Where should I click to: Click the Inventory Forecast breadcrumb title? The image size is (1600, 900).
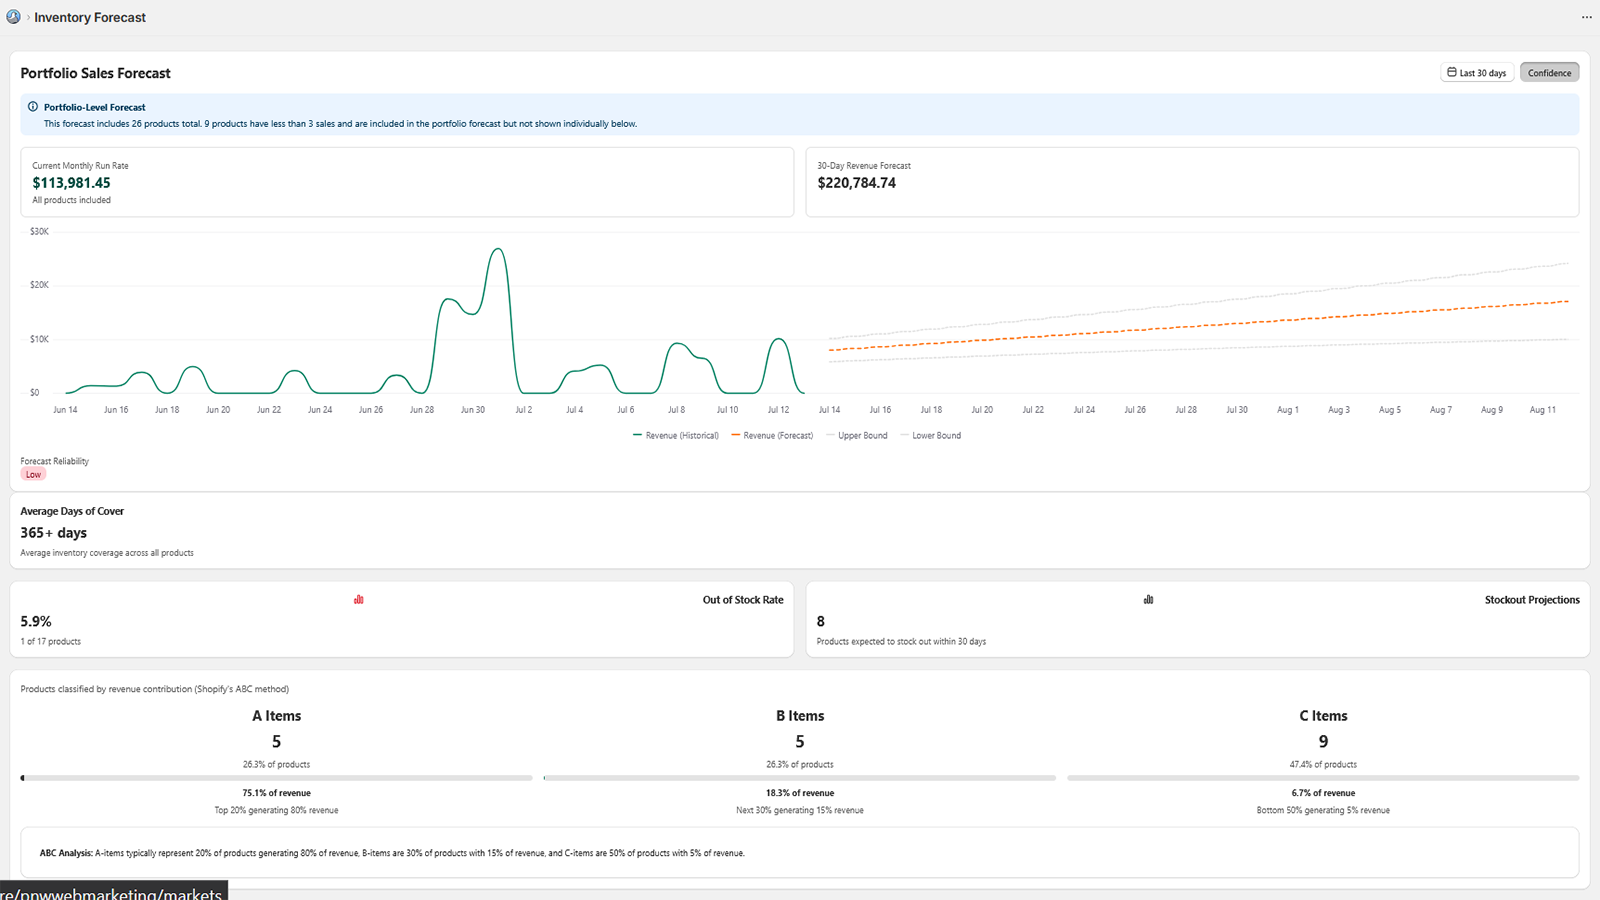[90, 17]
